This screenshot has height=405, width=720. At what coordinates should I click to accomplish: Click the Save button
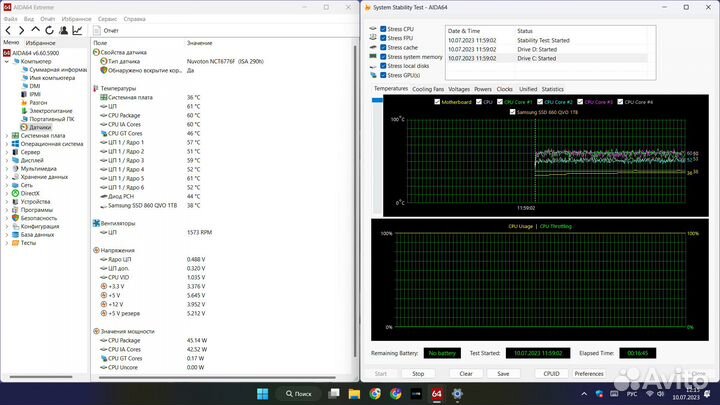(x=503, y=374)
